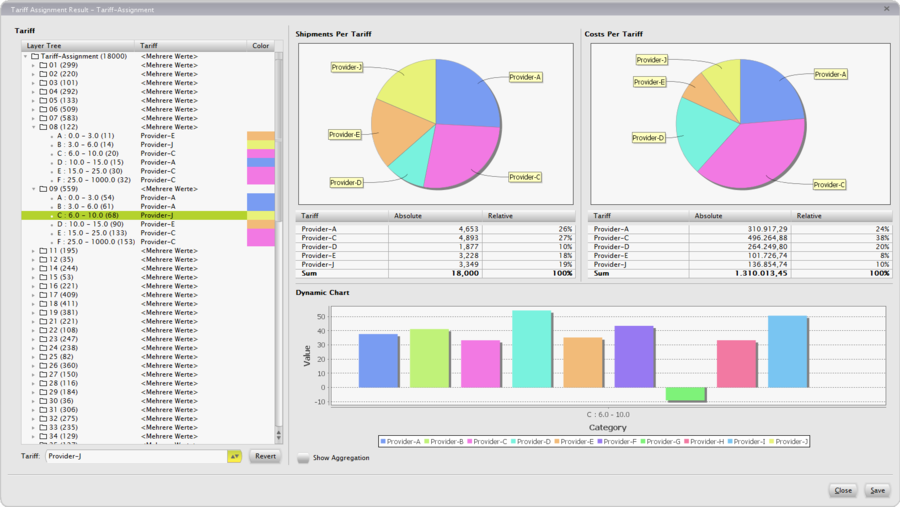Click the Provider-G legend marker in chart
Image resolution: width=900 pixels, height=507 pixels.
tap(642, 441)
